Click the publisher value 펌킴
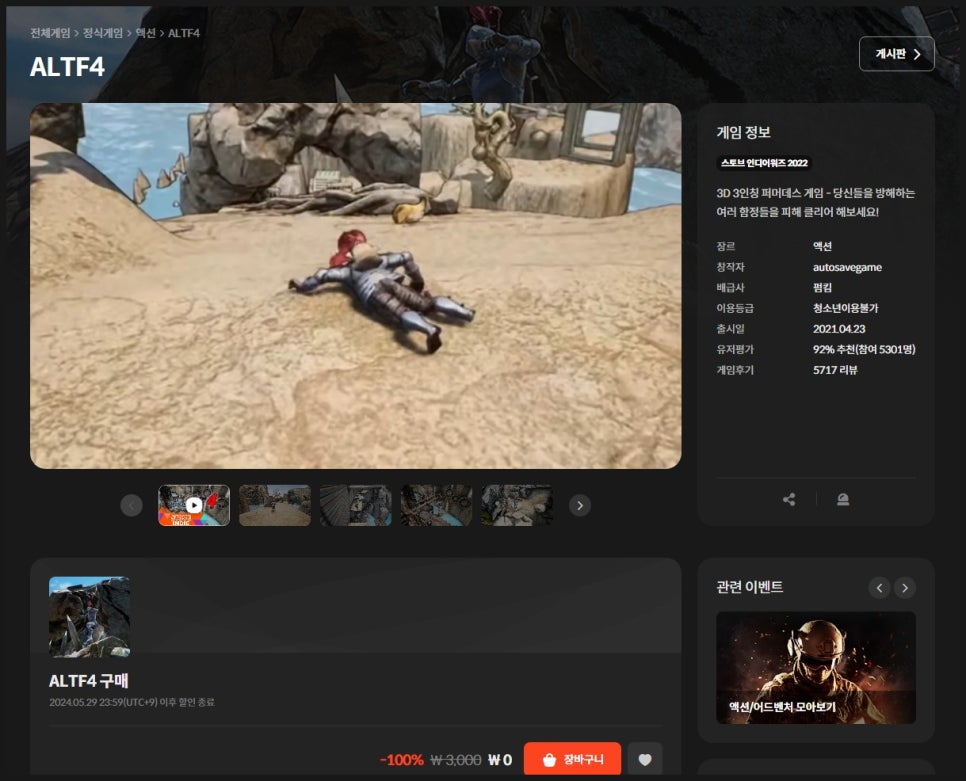Screen dimensions: 966x781 click(822, 288)
